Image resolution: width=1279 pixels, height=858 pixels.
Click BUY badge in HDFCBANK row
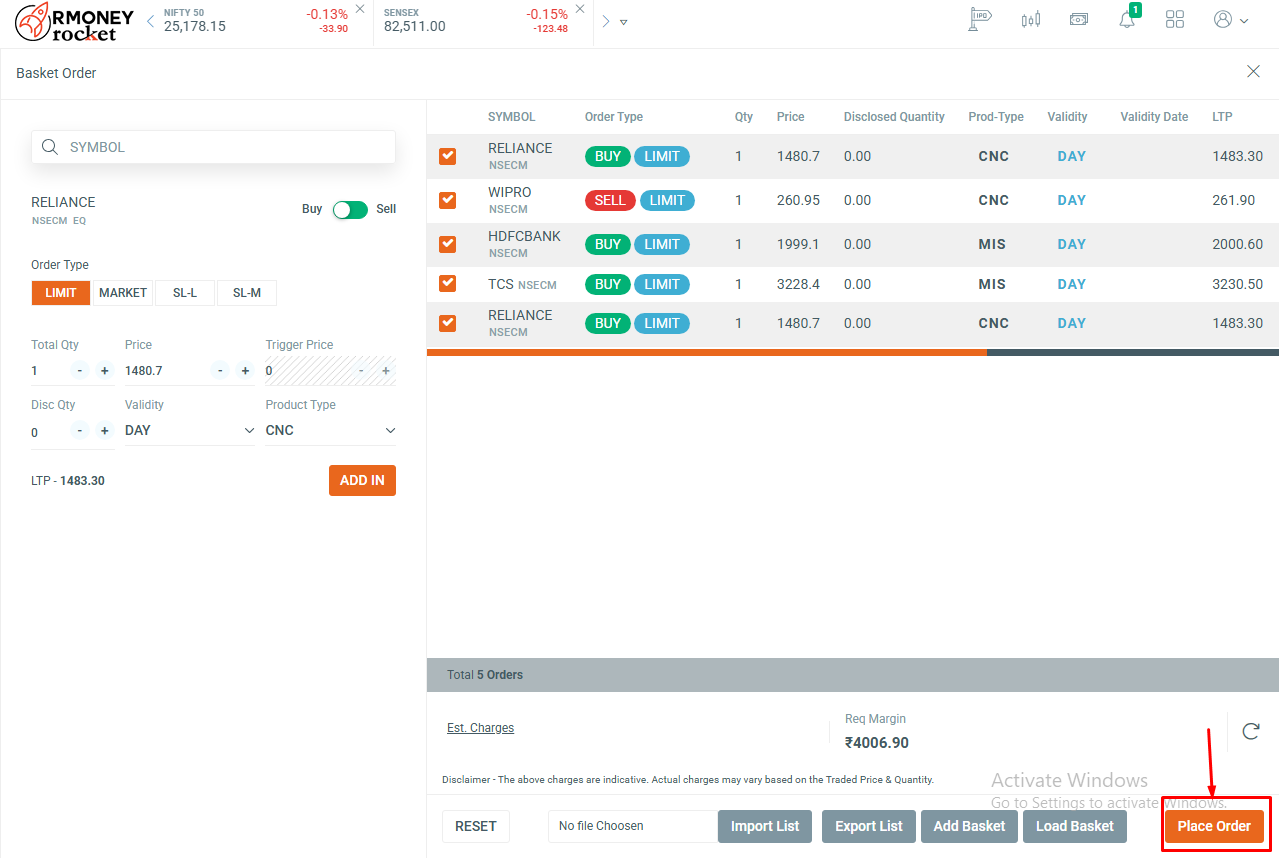tap(608, 244)
